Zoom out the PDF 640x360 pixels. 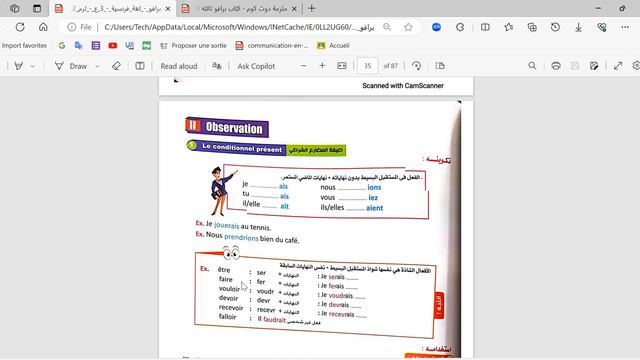(303, 66)
